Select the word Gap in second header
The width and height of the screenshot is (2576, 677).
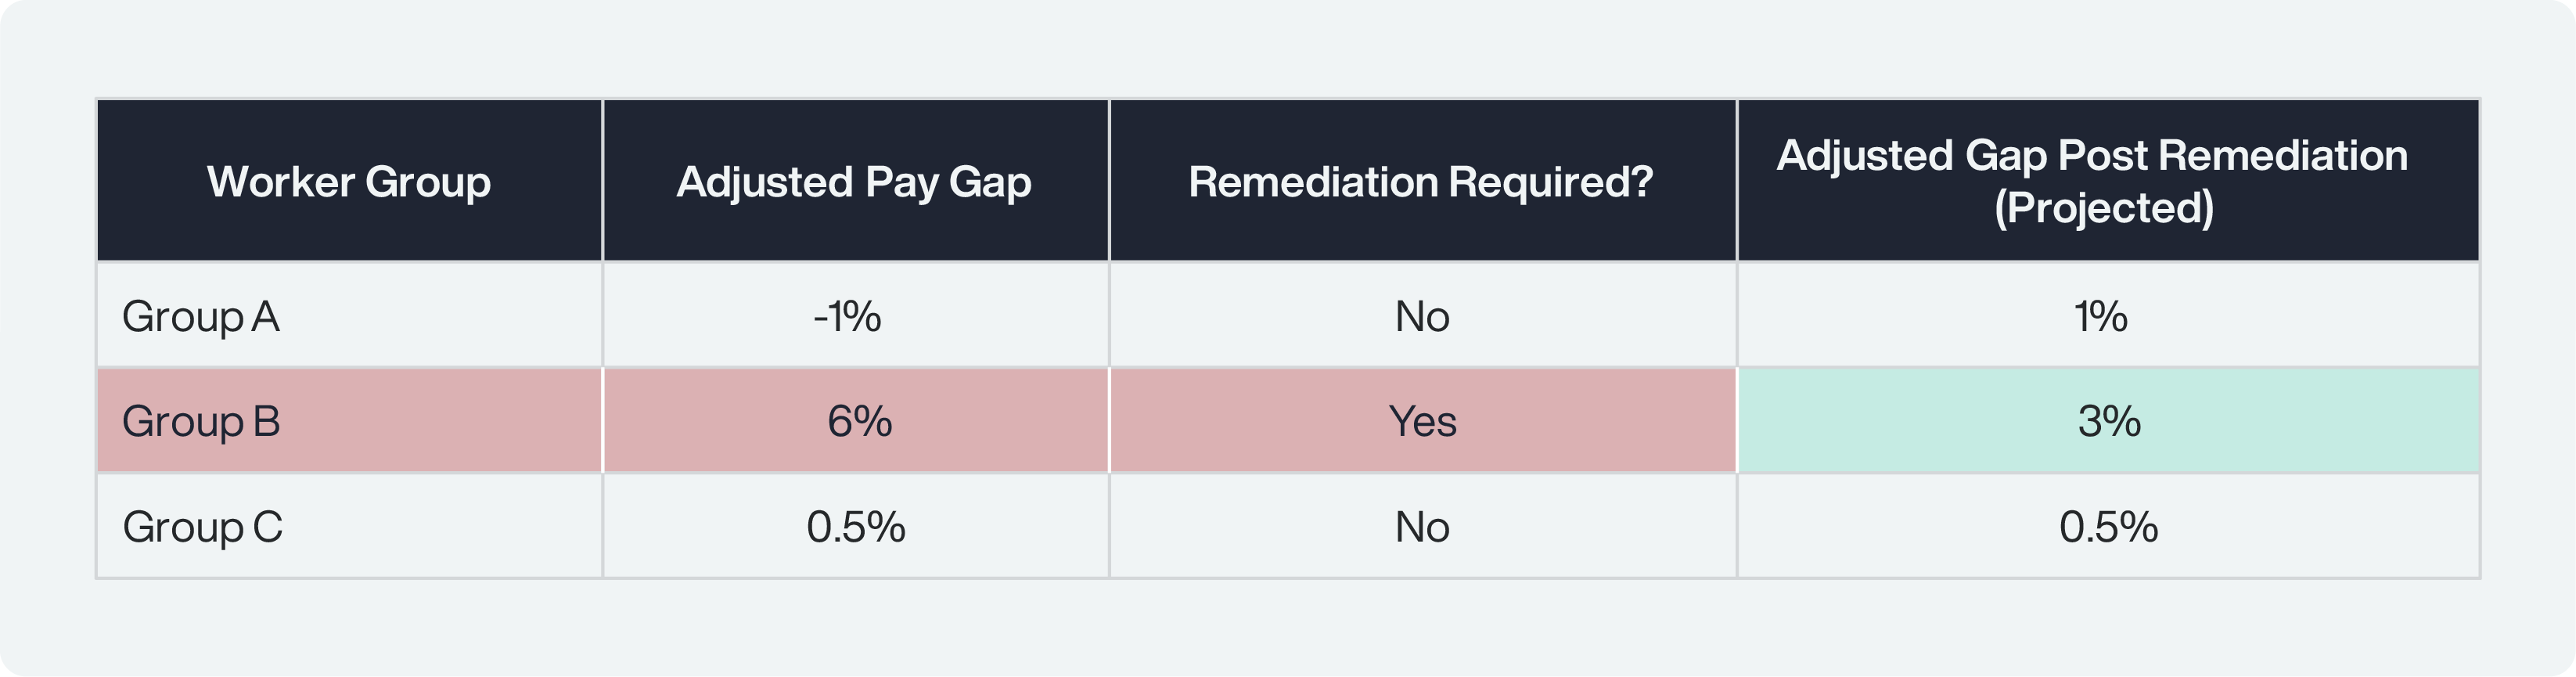990,183
